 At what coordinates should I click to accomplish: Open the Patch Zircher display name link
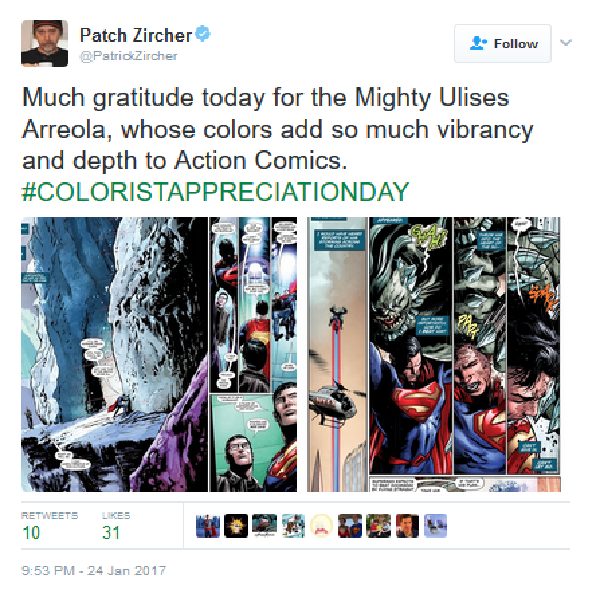pos(136,35)
